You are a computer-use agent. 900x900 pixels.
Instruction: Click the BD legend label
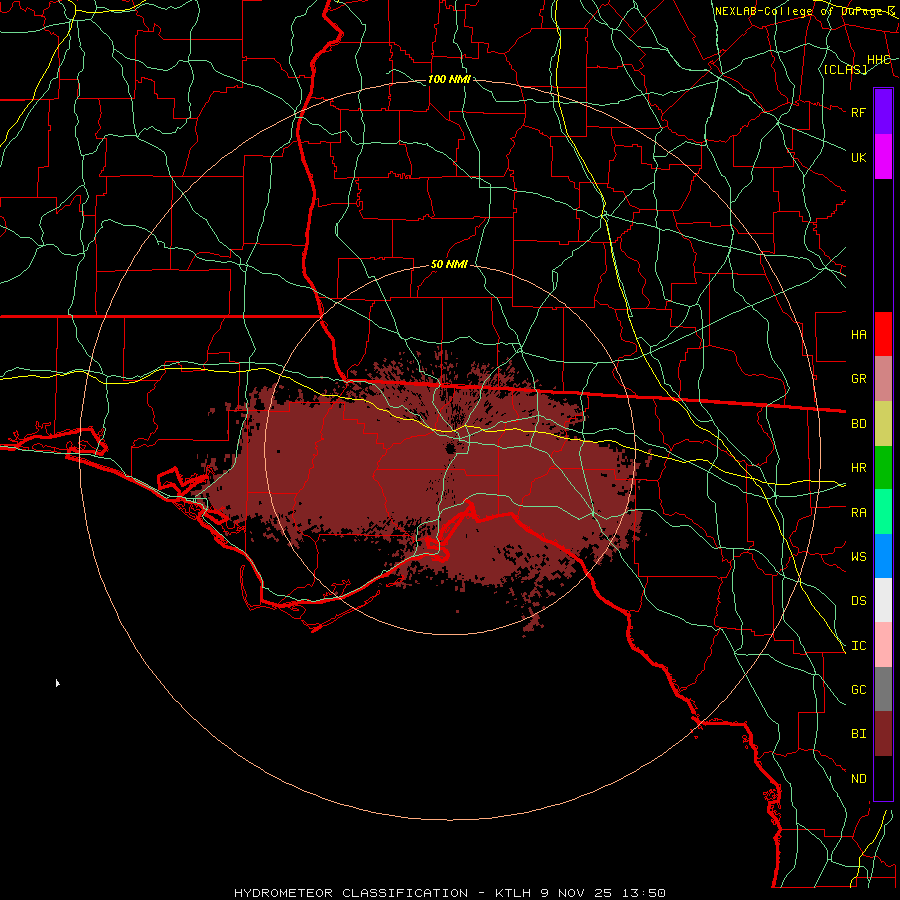858,424
